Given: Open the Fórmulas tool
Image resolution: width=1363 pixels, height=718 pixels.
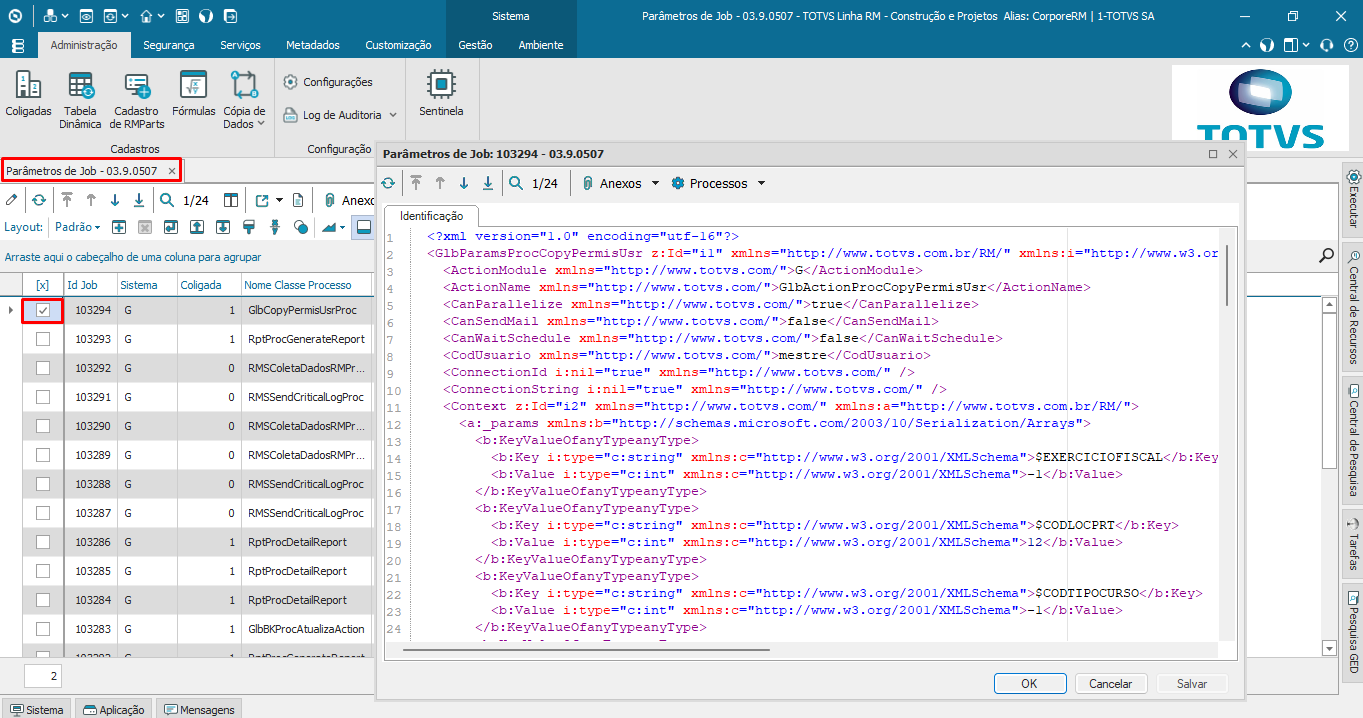Looking at the screenshot, I should [193, 95].
